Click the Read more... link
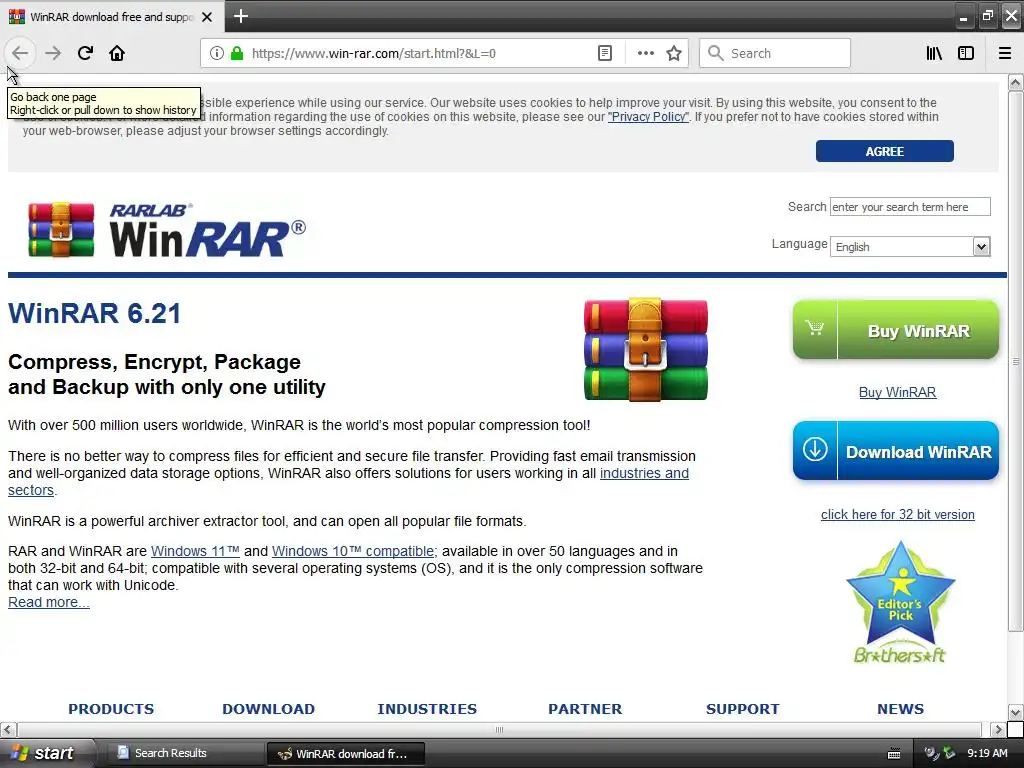 click(x=48, y=602)
